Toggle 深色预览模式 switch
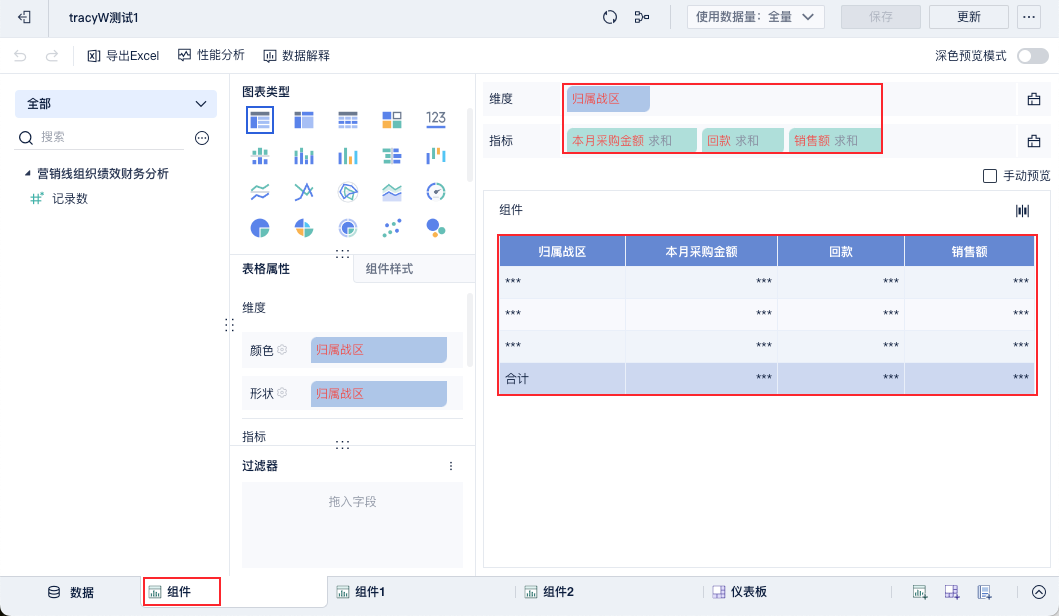 [x=1033, y=56]
